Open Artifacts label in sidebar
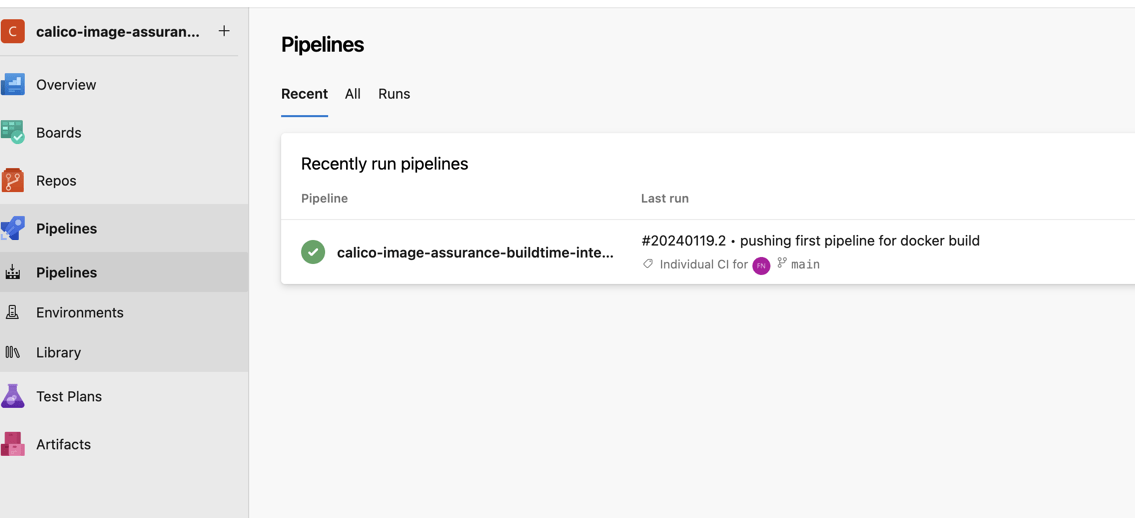 (x=64, y=444)
